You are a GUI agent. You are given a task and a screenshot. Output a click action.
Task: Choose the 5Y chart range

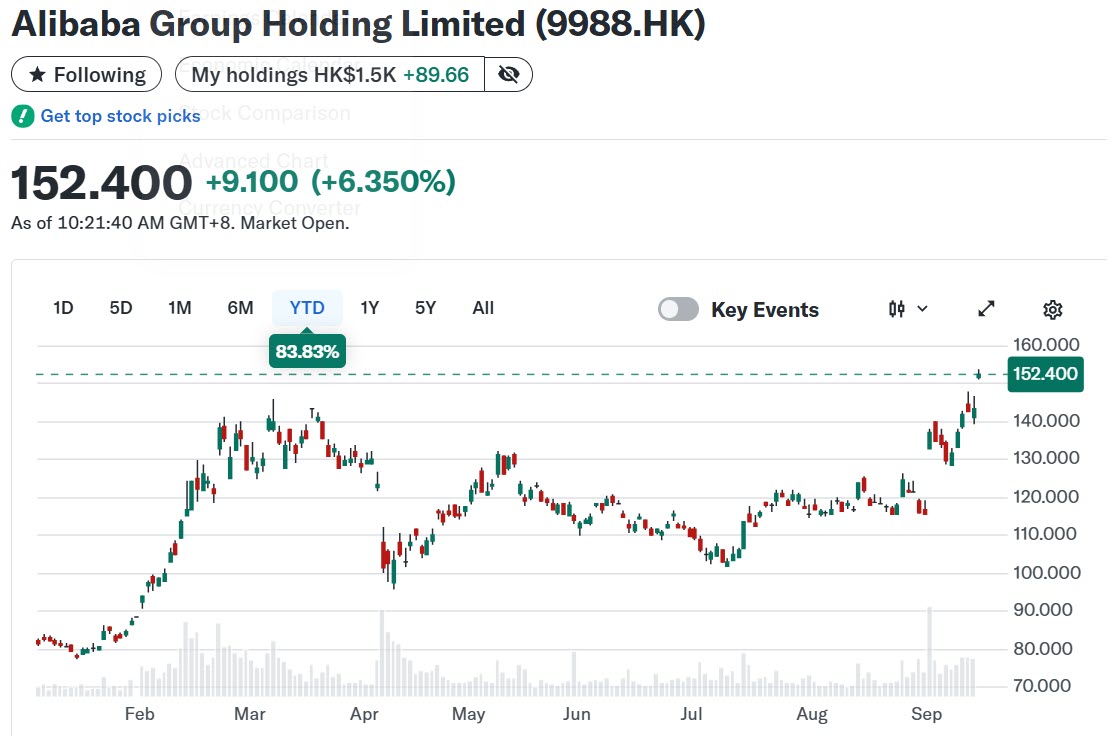pos(425,308)
